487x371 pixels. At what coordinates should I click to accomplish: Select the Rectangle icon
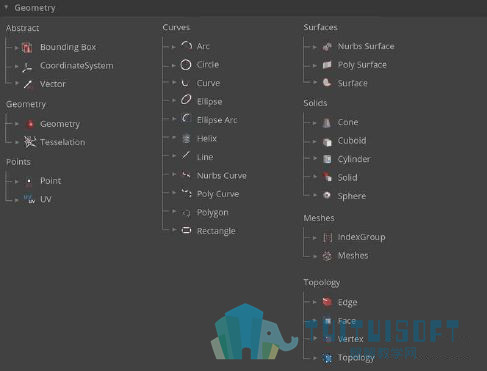(x=186, y=230)
